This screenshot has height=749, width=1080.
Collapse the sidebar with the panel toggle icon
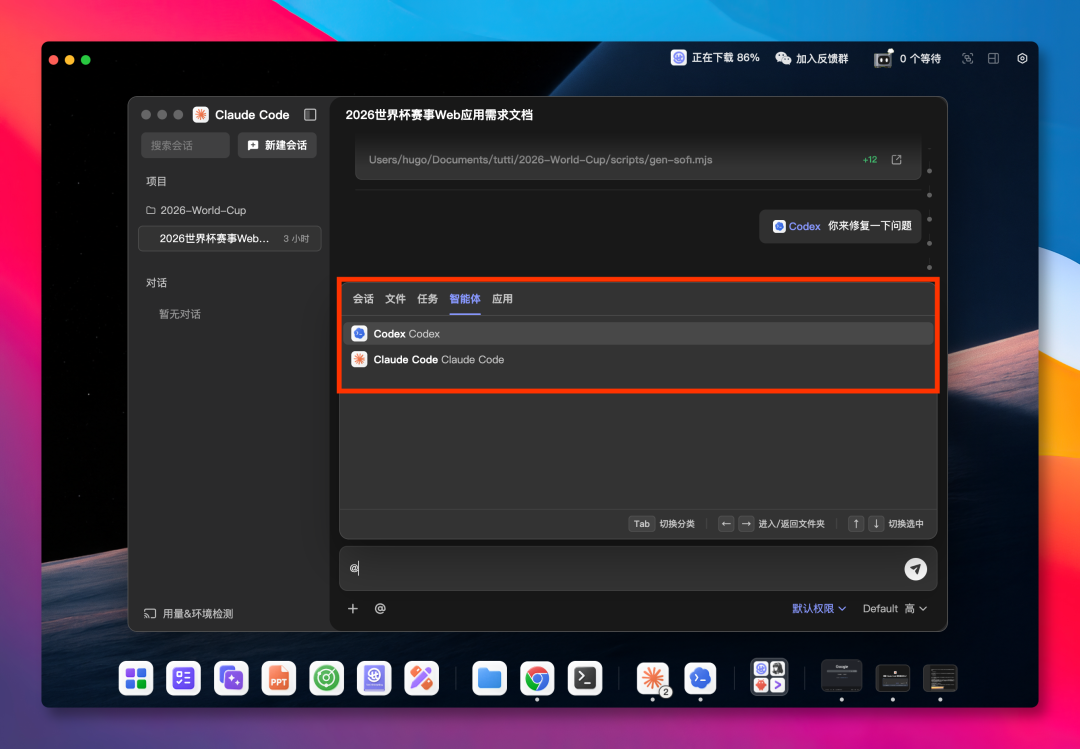[310, 114]
